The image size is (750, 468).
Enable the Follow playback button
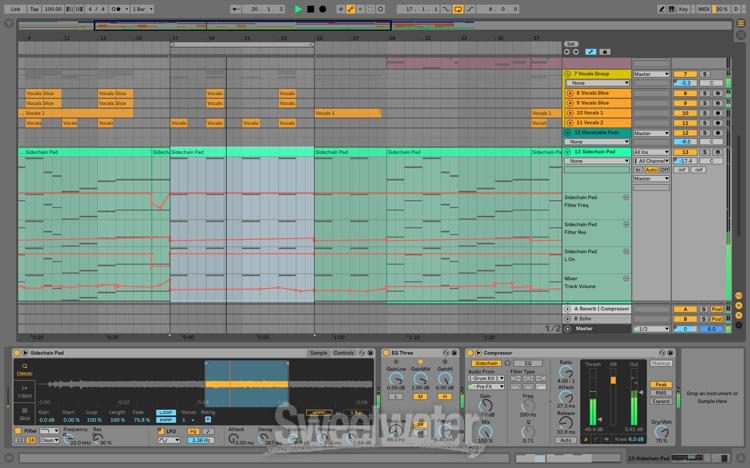236,9
